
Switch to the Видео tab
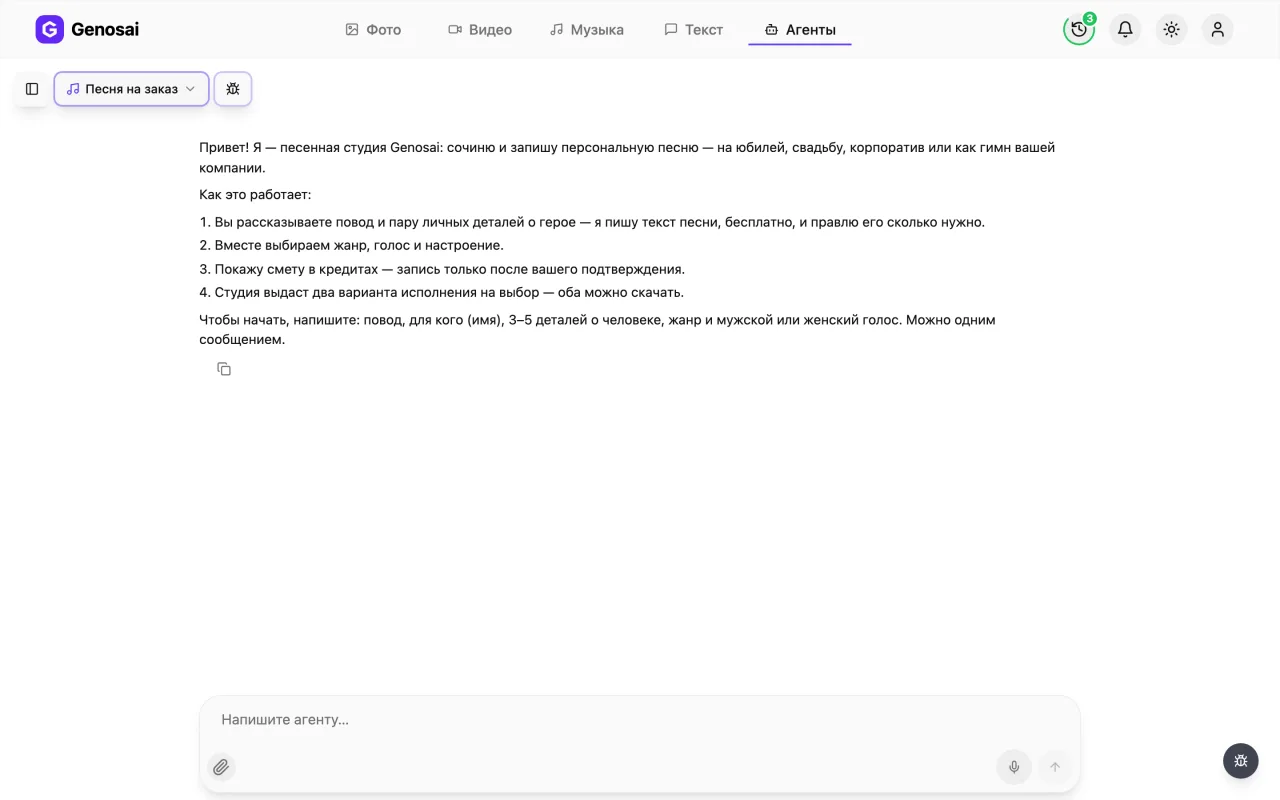coord(480,30)
